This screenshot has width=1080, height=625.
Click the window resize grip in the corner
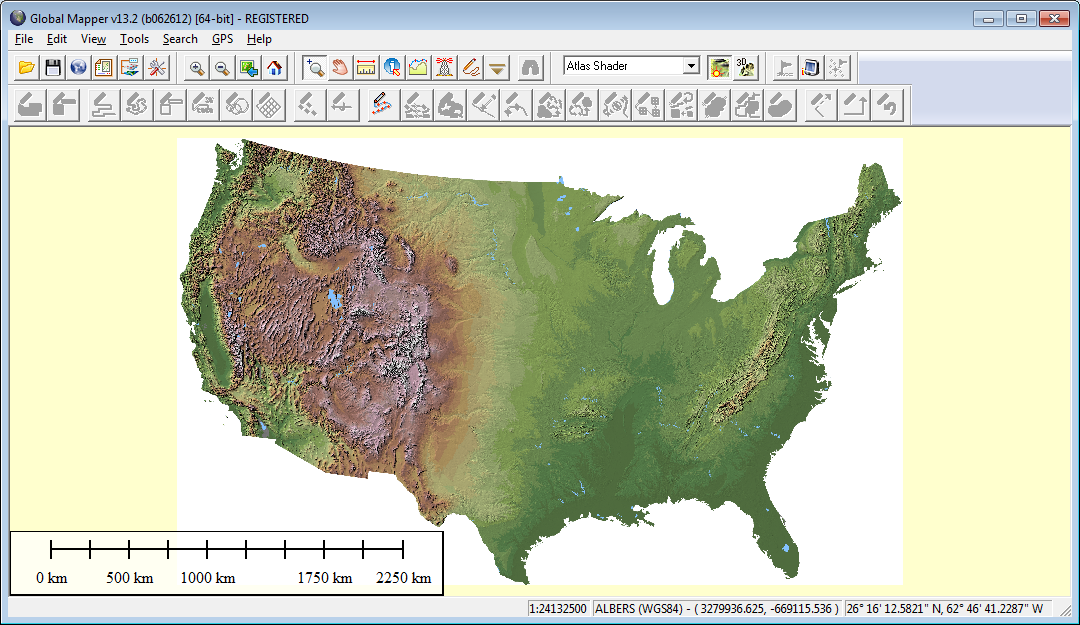click(1066, 611)
